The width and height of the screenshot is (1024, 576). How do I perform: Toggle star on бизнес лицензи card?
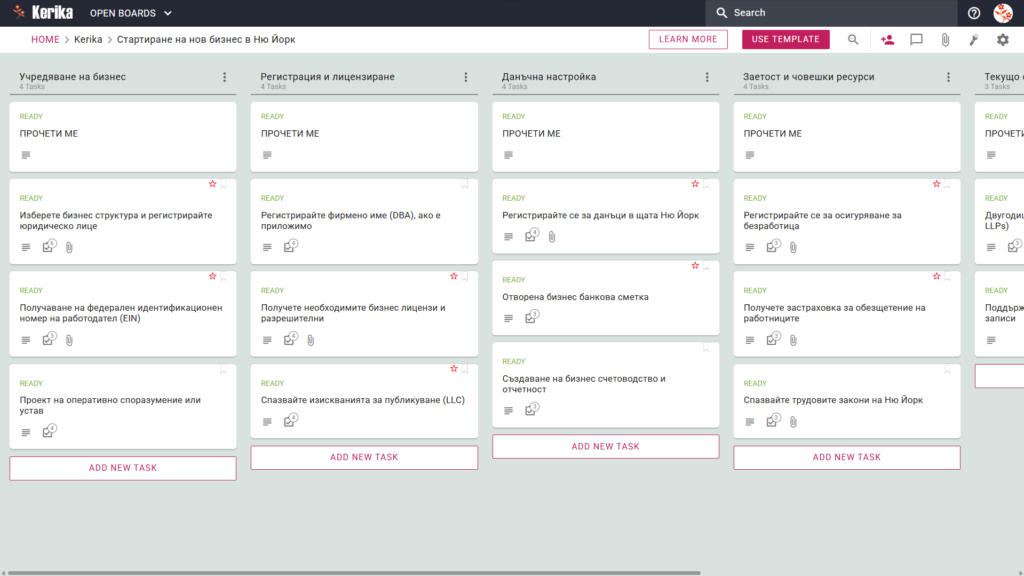(x=454, y=276)
